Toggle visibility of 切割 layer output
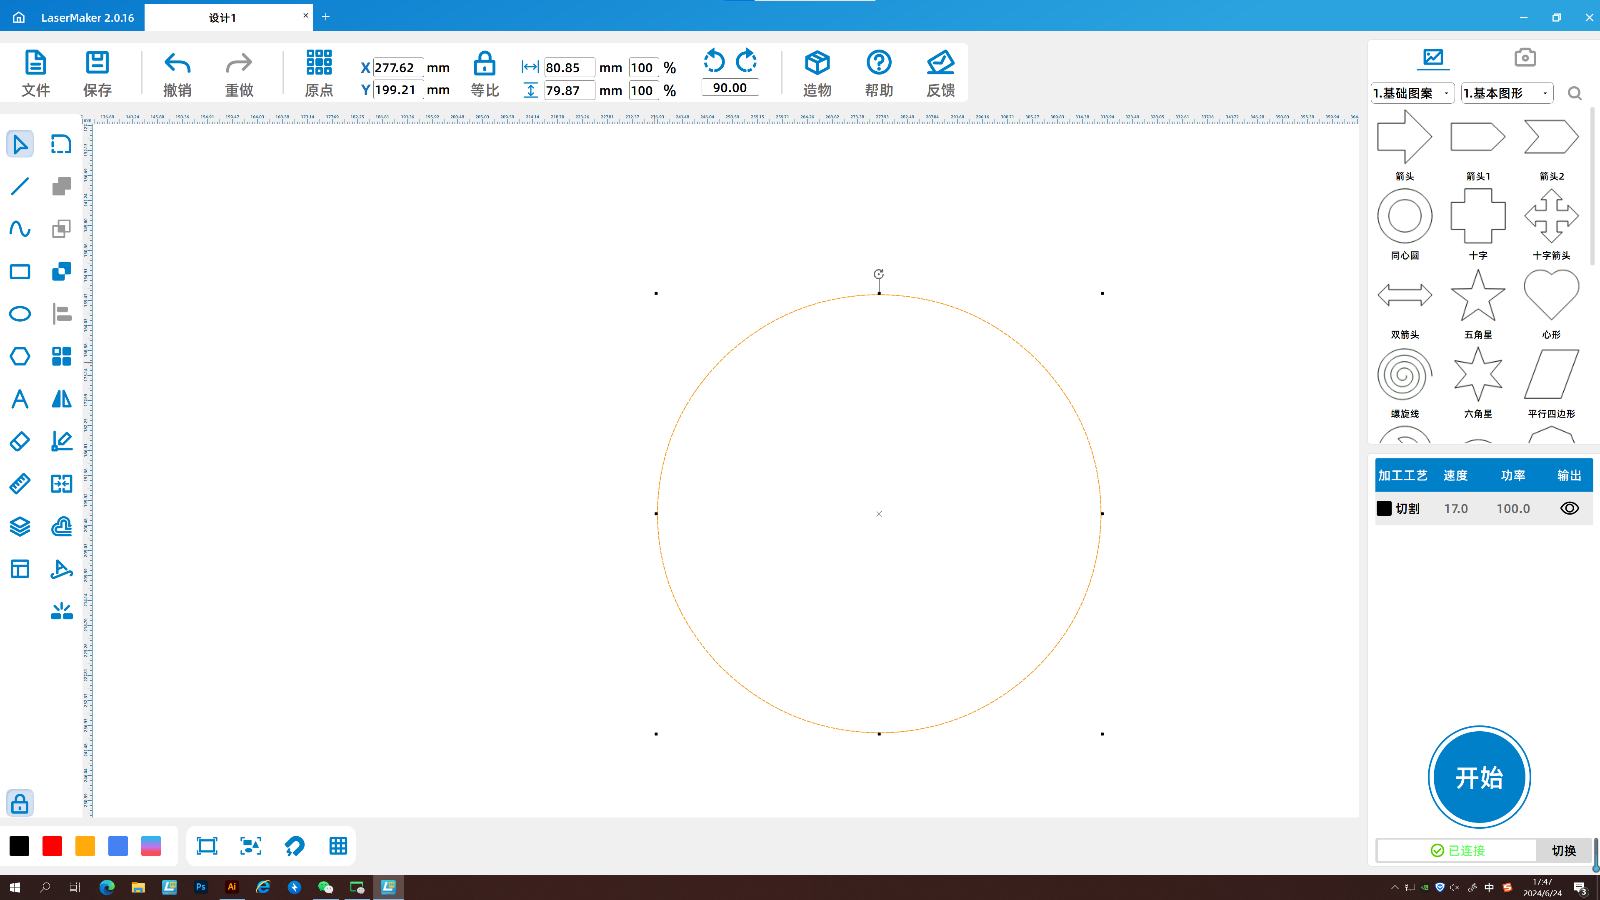 [1569, 508]
